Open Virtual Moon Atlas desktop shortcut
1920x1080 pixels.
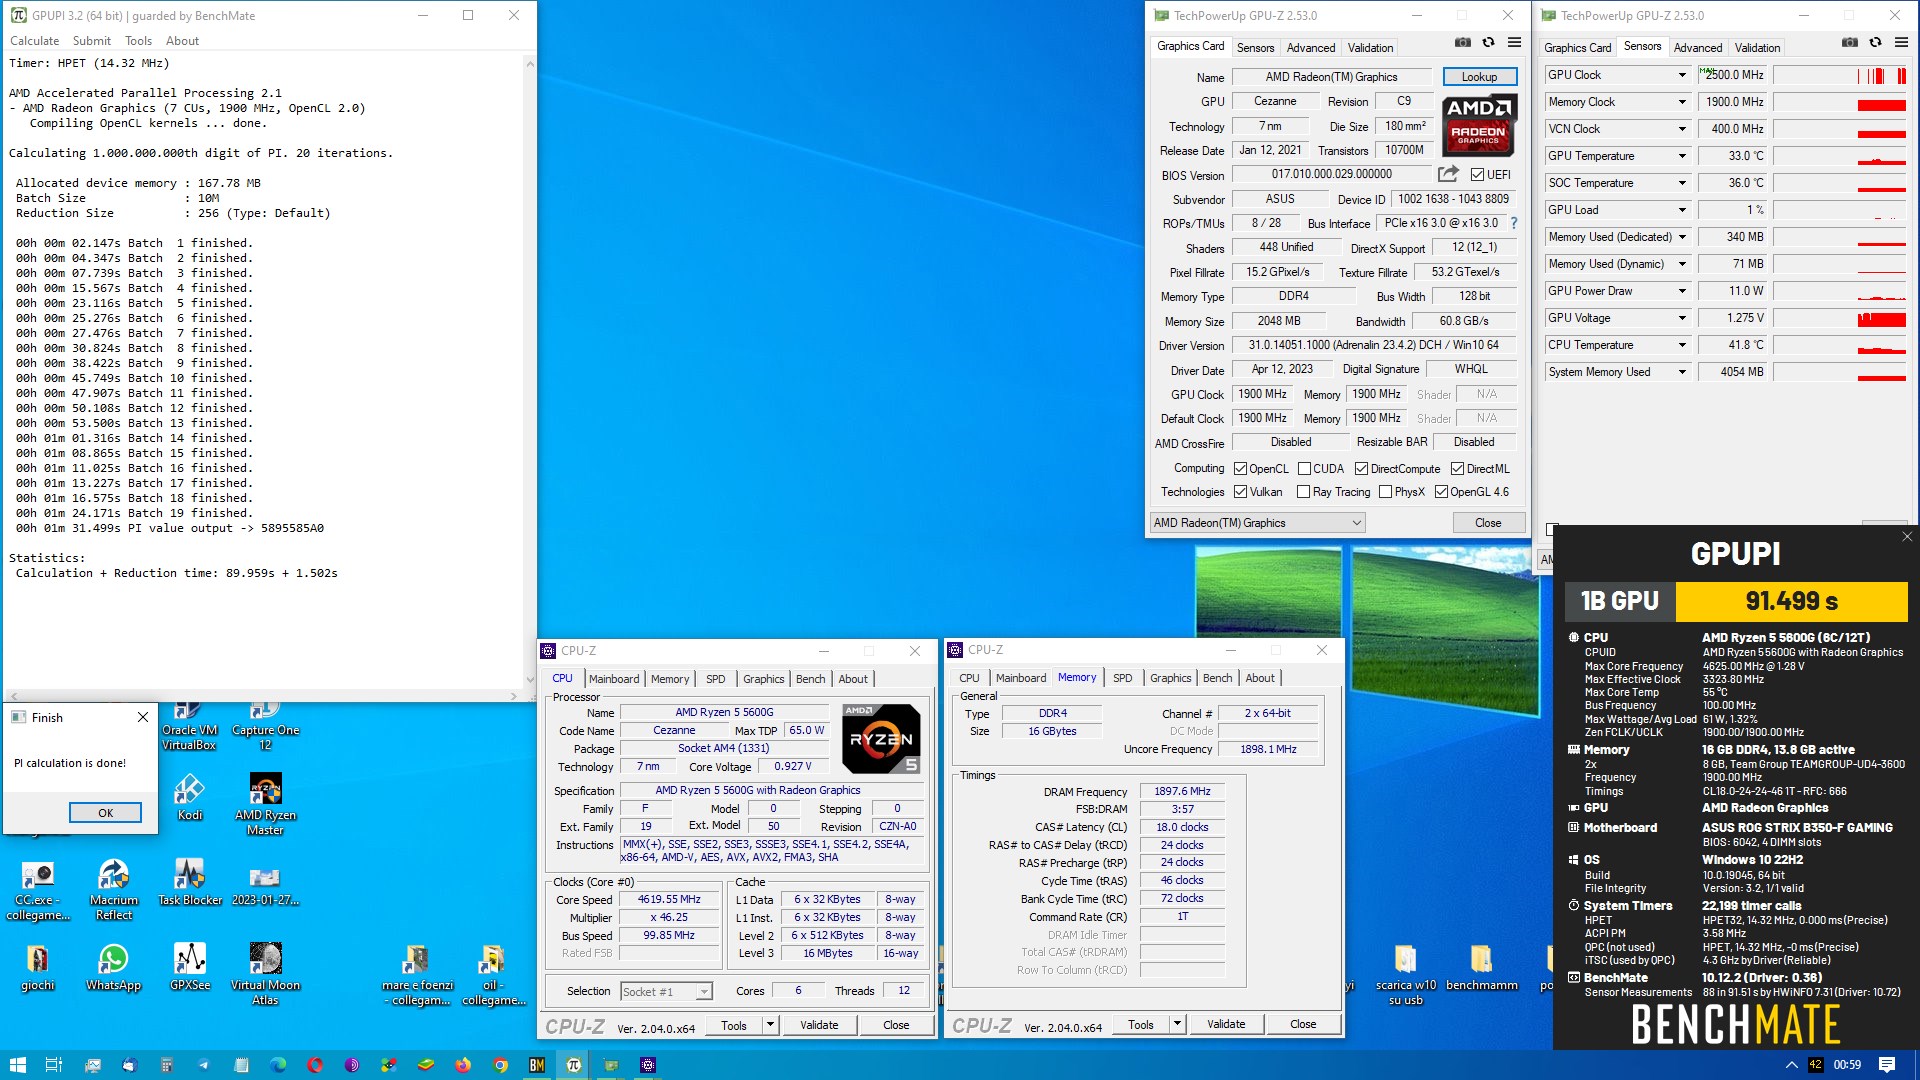pyautogui.click(x=265, y=974)
